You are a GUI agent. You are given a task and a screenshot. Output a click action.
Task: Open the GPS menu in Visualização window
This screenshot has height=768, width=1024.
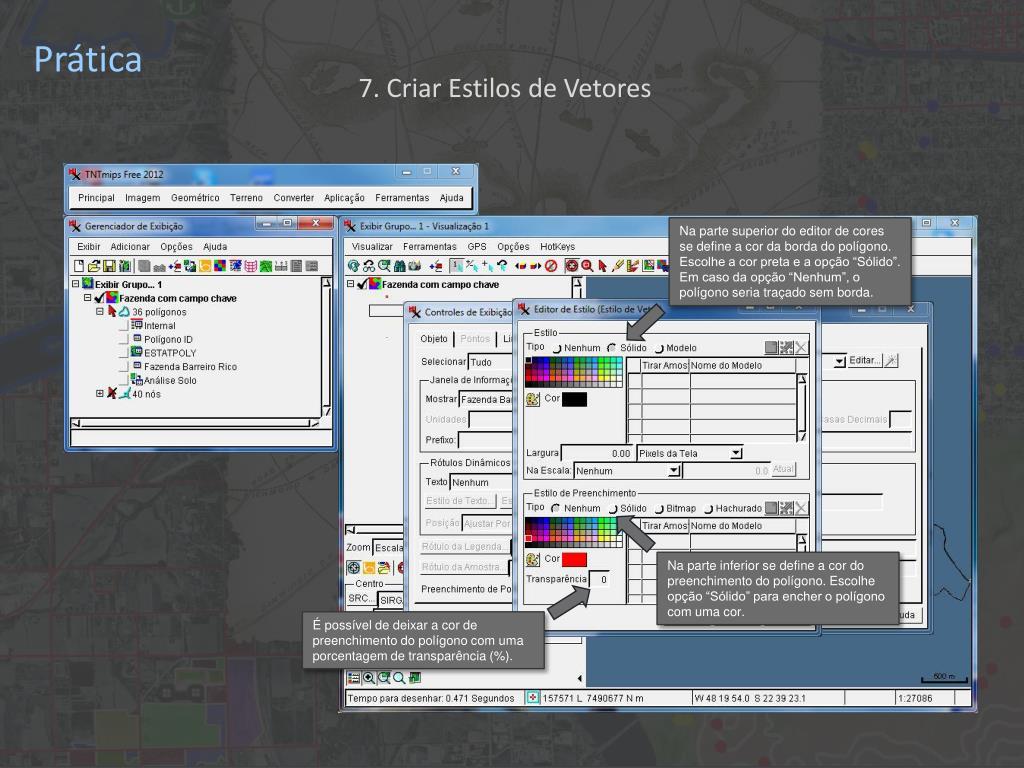(477, 247)
